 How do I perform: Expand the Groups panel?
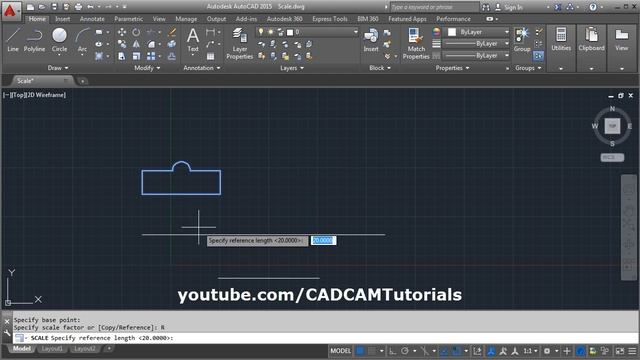(528, 68)
